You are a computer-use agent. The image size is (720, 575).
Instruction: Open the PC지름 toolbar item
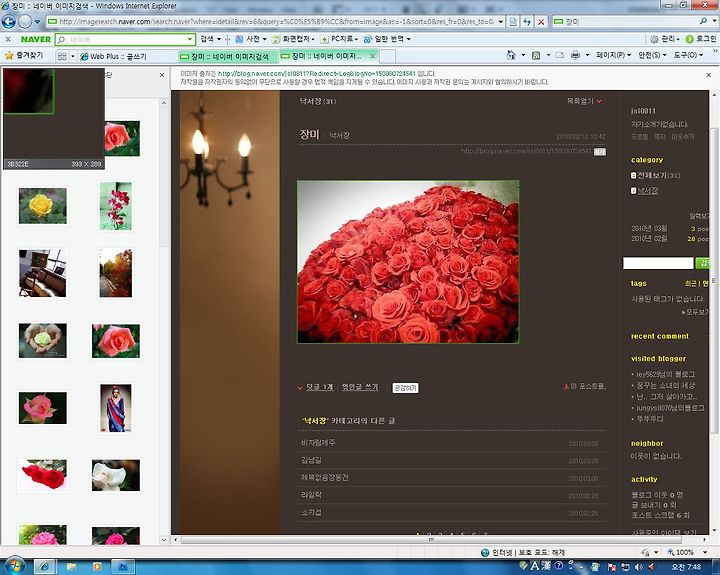[339, 39]
